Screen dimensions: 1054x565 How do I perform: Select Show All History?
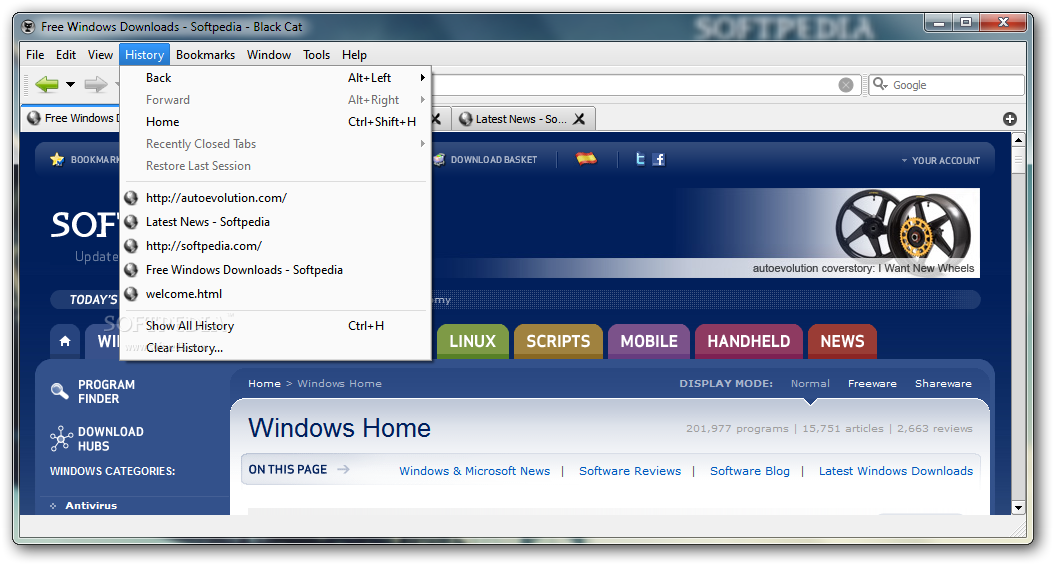pos(276,326)
